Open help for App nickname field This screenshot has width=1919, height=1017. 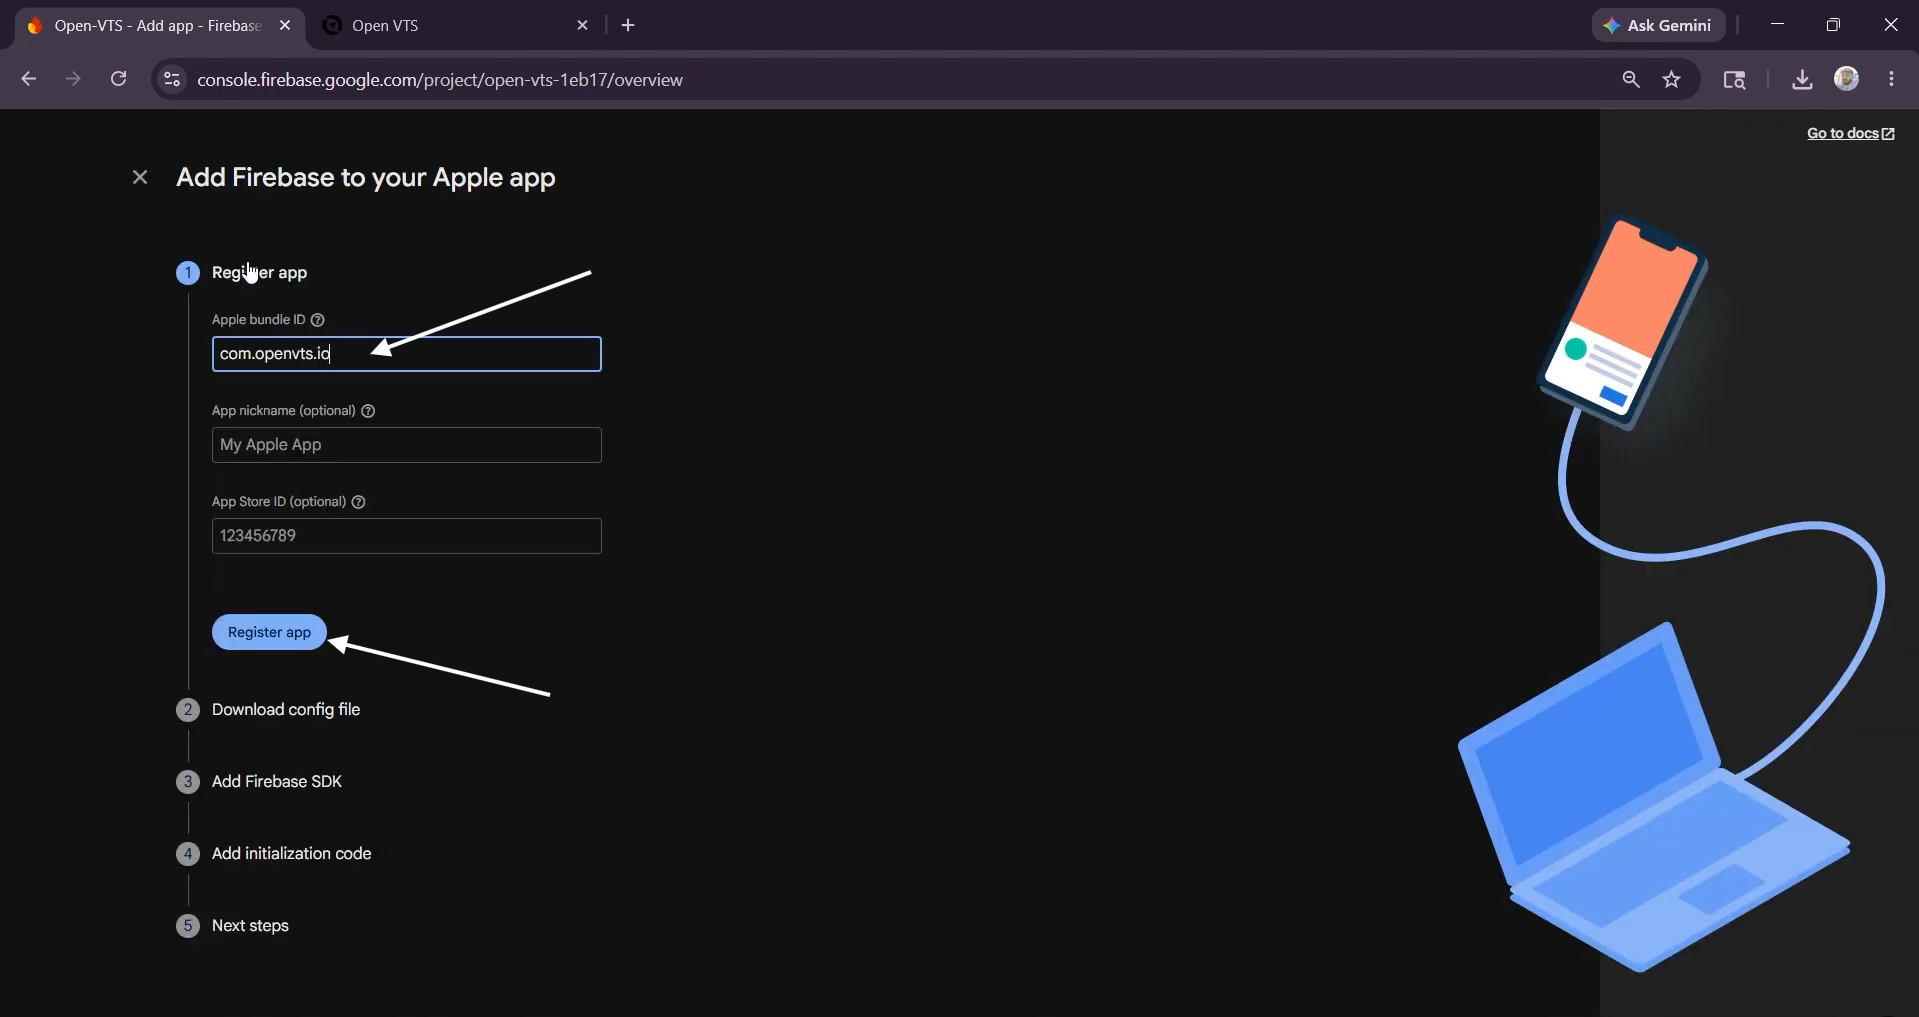click(x=368, y=411)
